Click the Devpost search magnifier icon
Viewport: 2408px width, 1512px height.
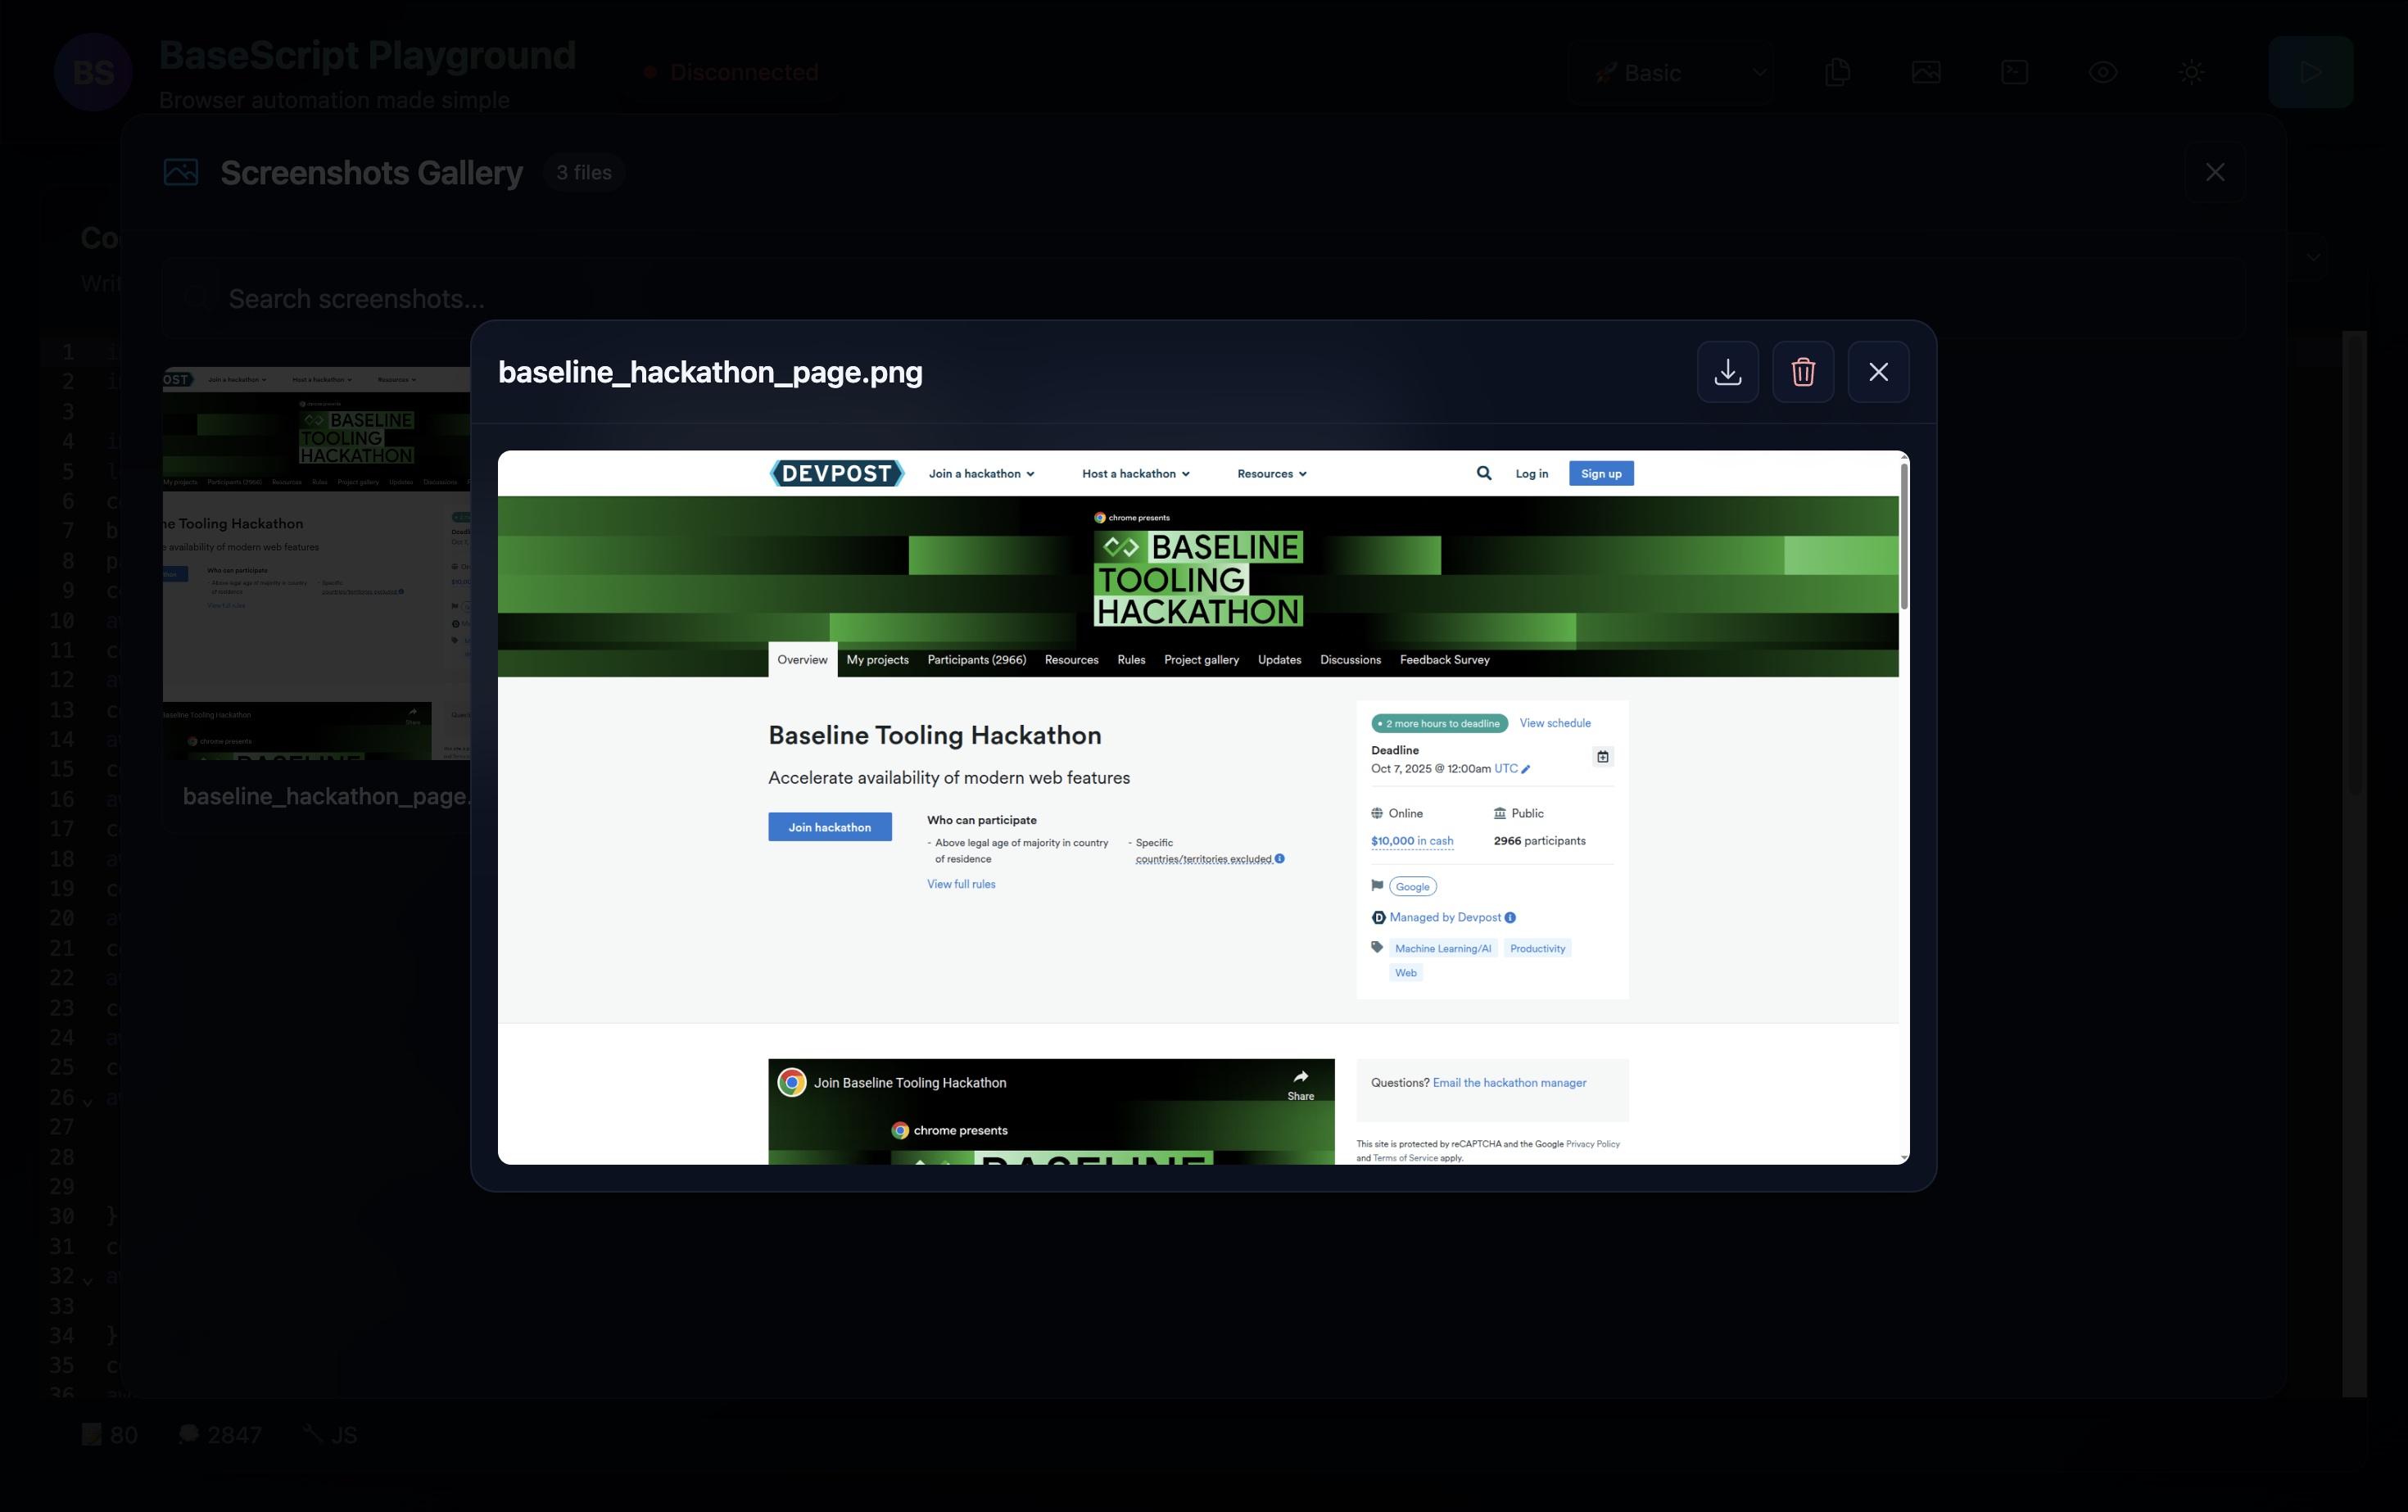tap(1484, 474)
